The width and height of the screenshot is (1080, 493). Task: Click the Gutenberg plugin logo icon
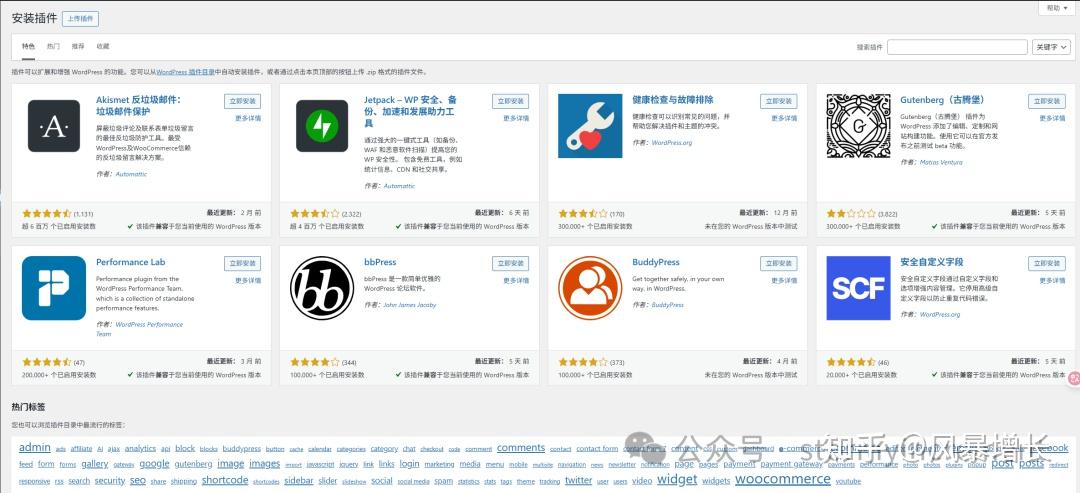click(858, 126)
